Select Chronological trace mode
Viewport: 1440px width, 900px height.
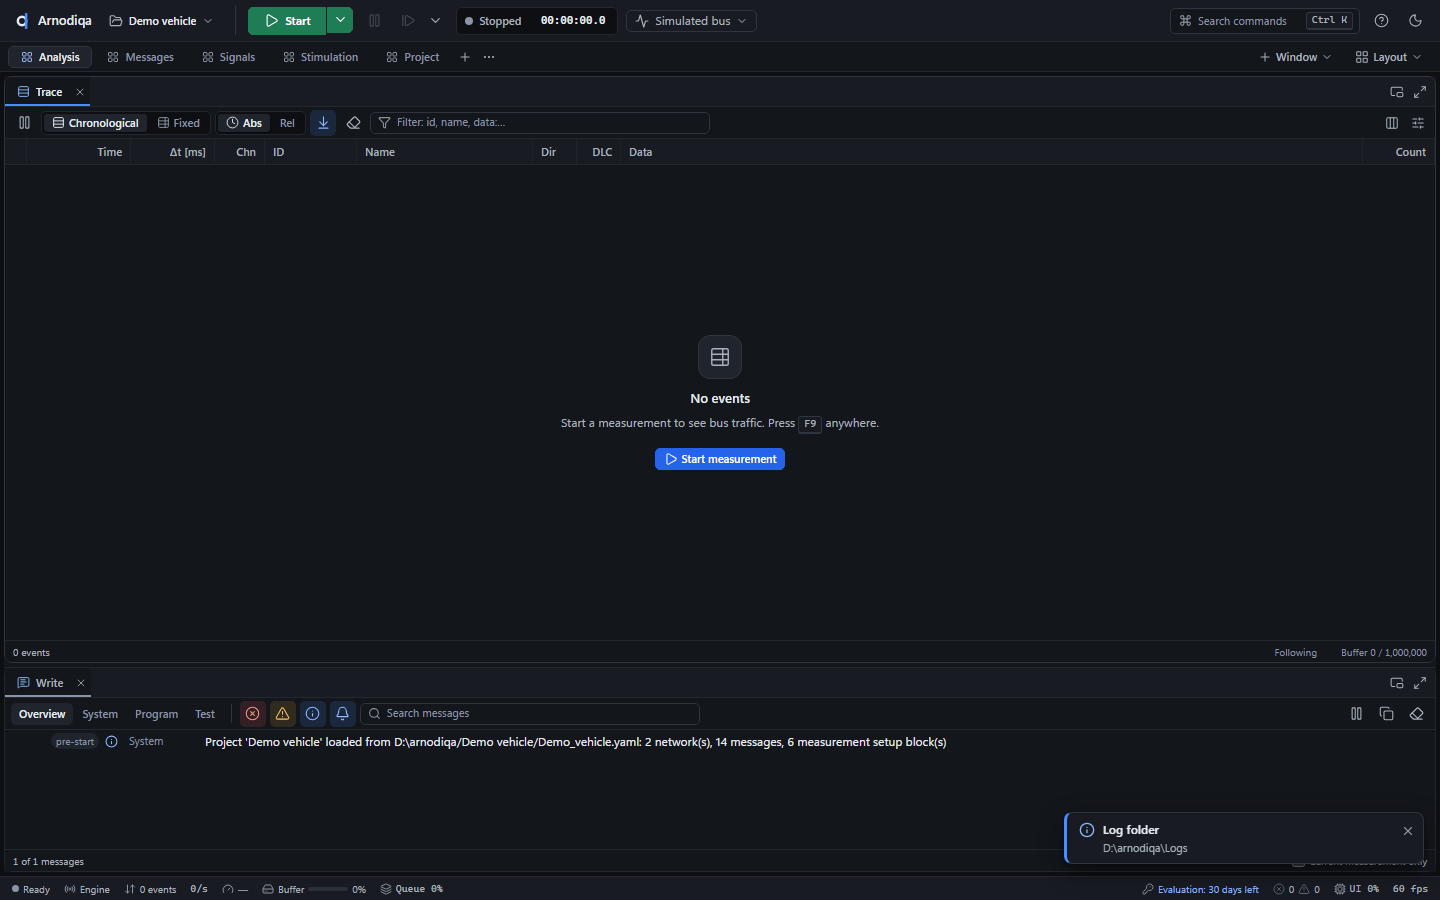[96, 123]
